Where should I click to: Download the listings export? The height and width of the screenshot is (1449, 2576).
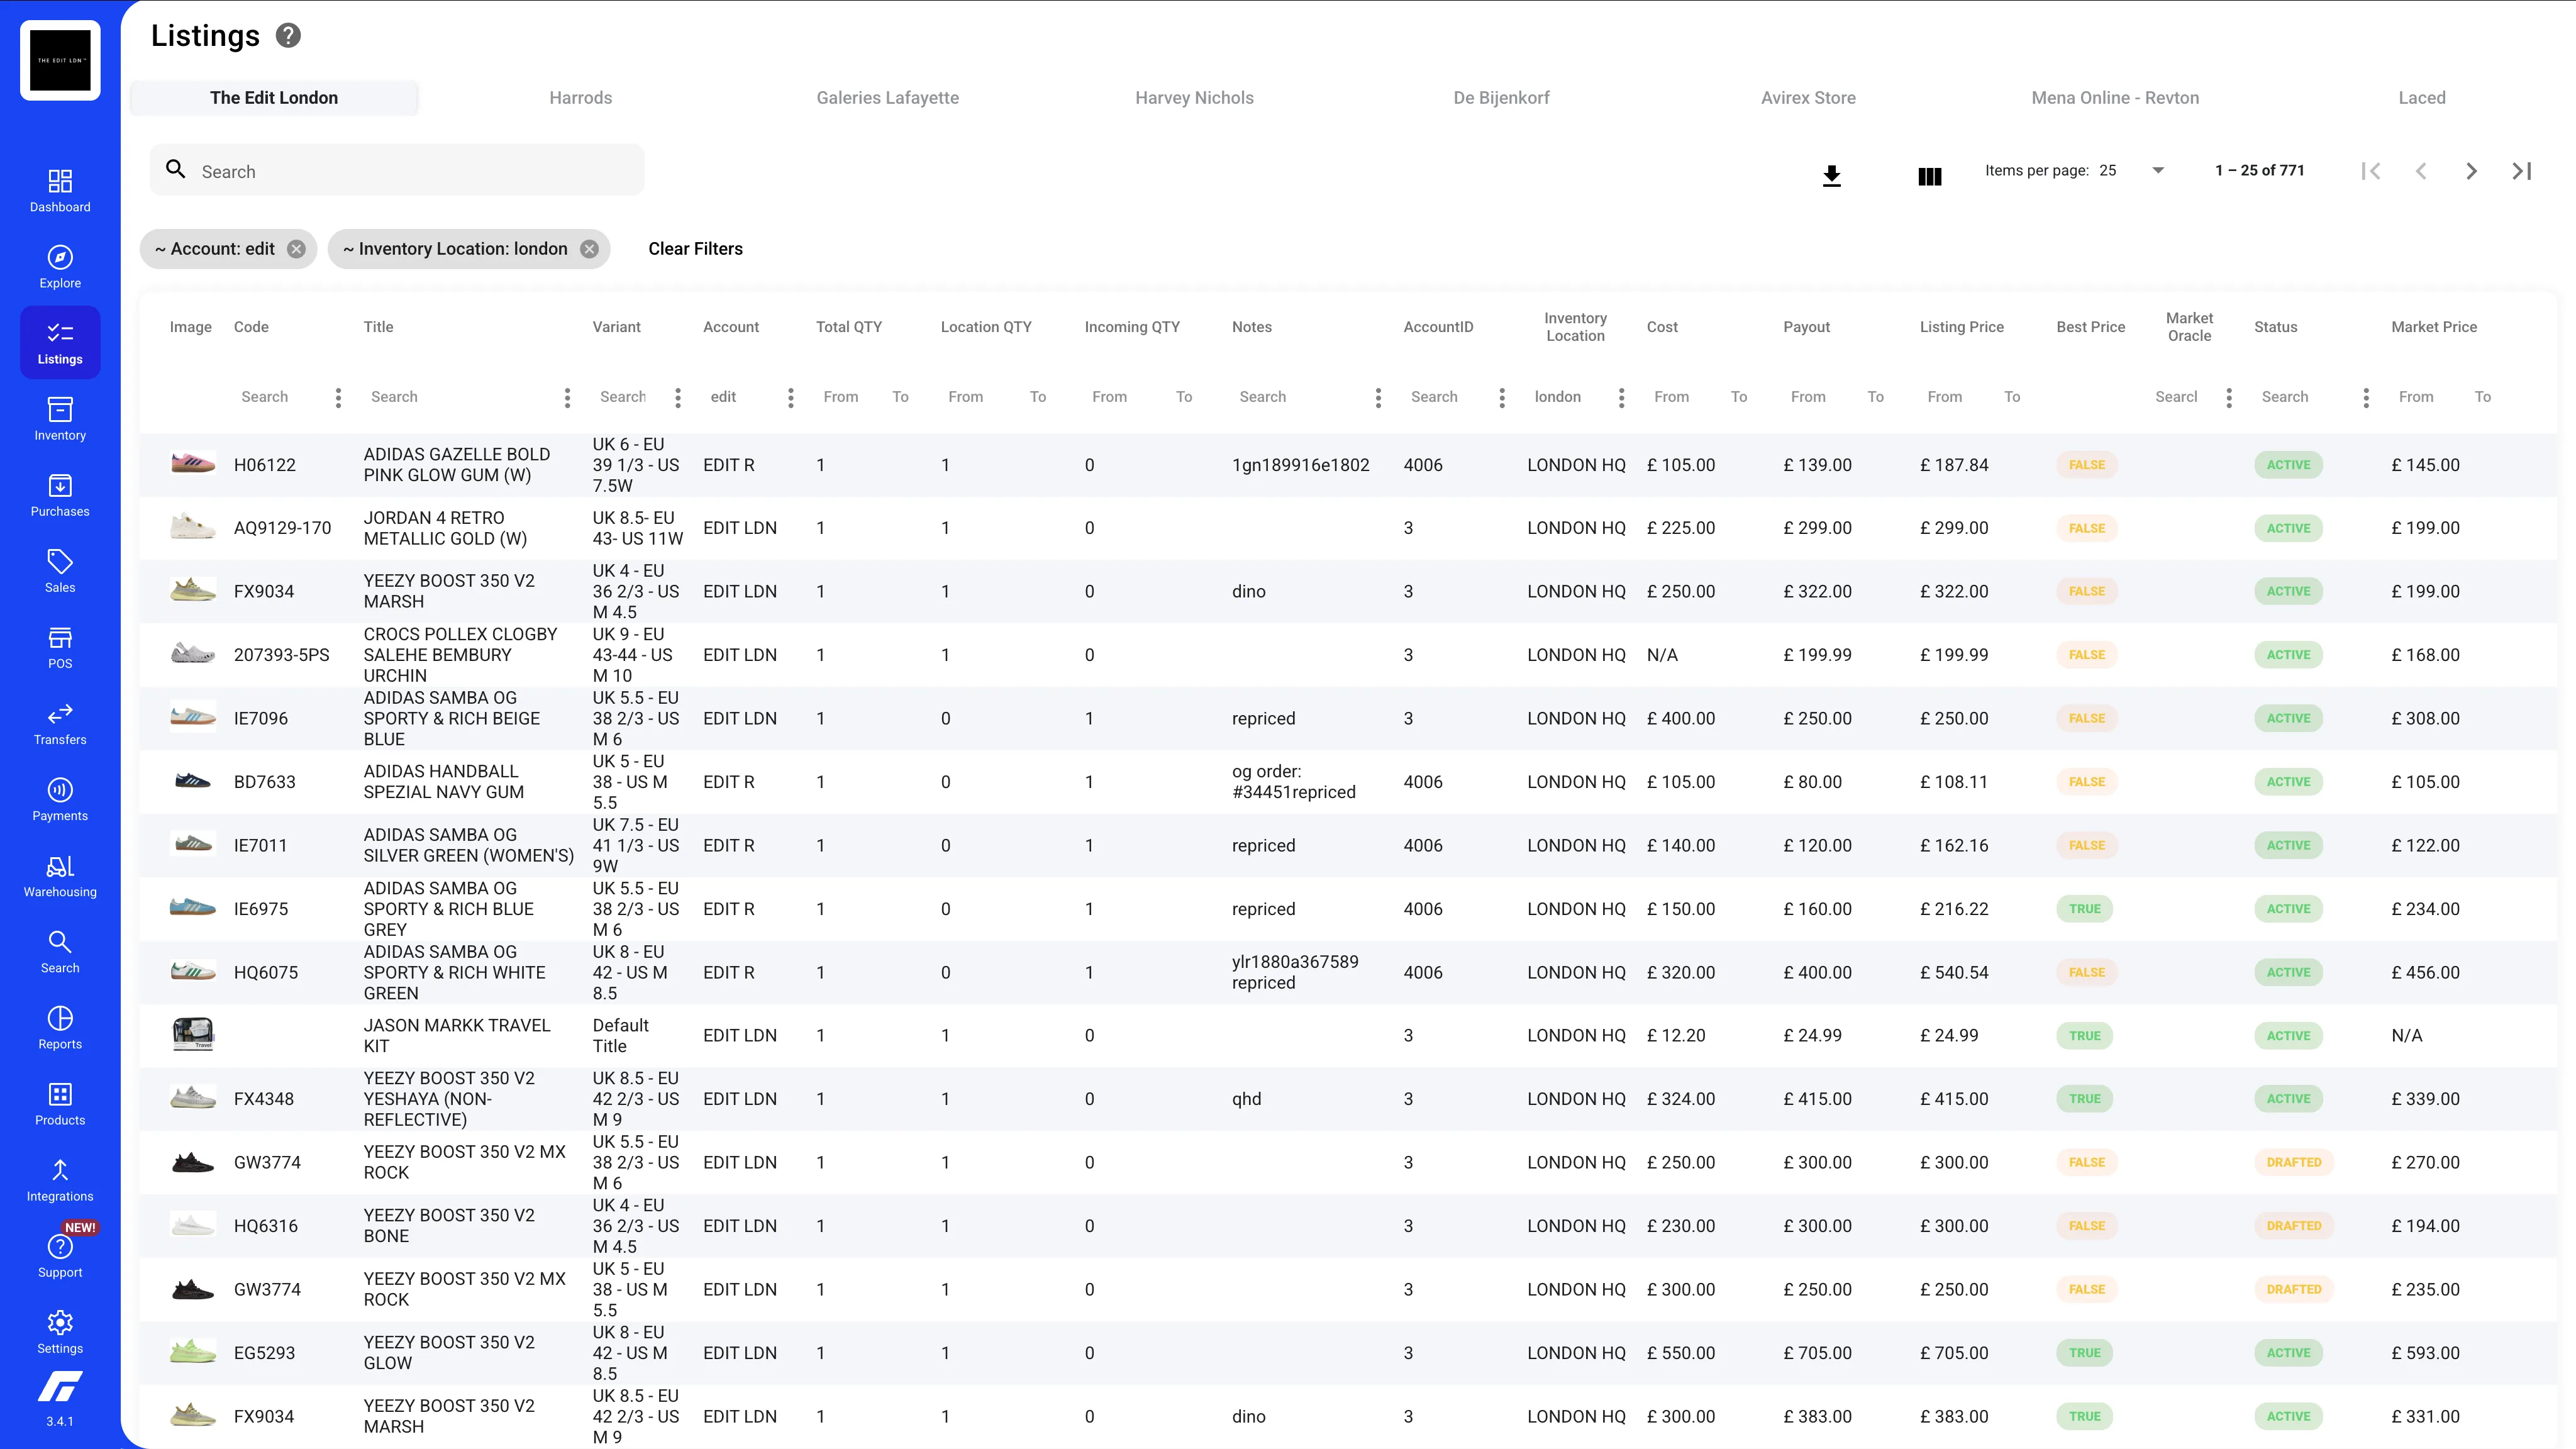click(1832, 175)
